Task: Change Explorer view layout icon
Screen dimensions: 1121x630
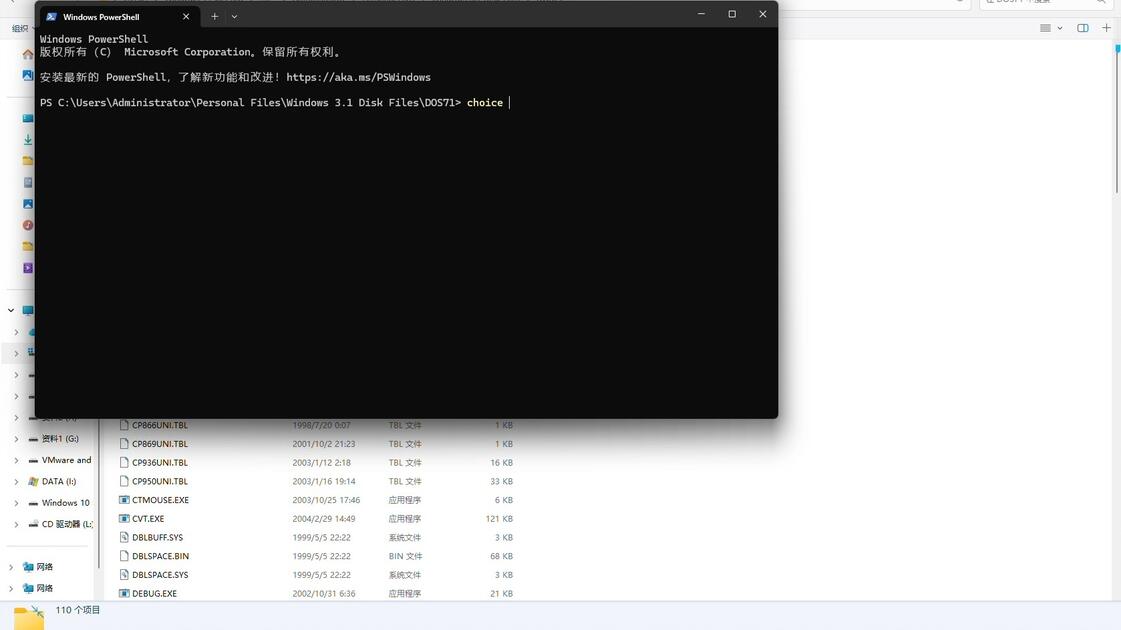Action: pyautogui.click(x=1045, y=28)
